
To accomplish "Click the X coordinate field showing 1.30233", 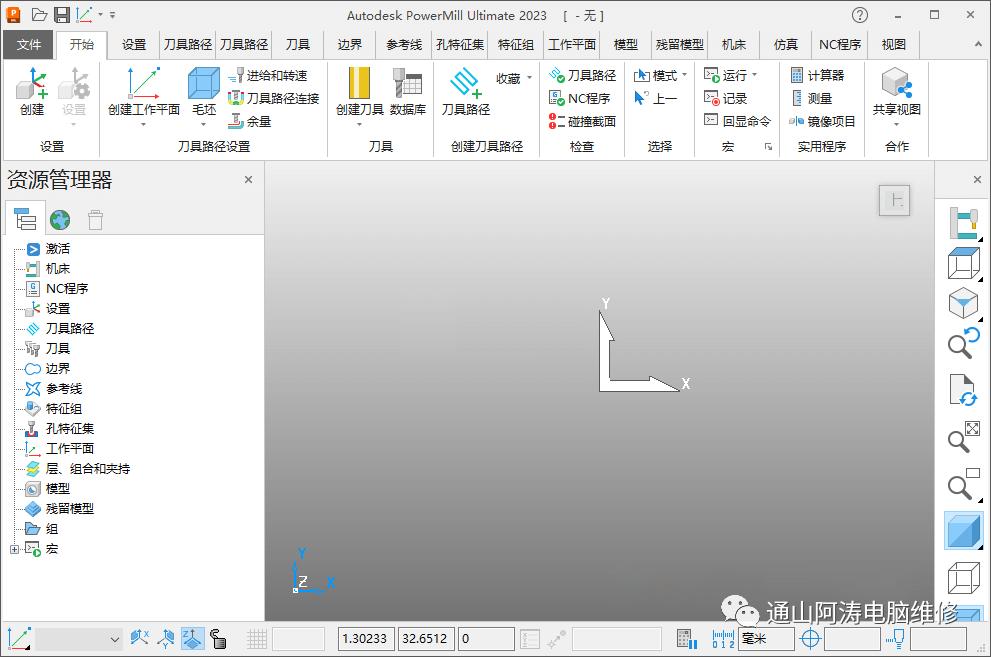I will 366,639.
